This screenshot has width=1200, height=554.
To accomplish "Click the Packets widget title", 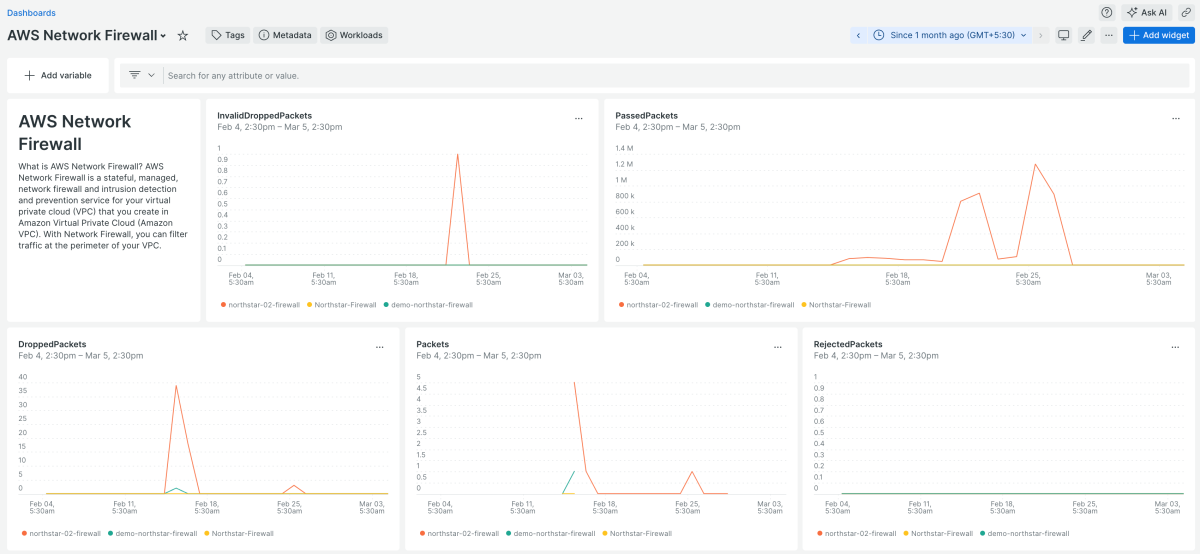I will click(432, 344).
